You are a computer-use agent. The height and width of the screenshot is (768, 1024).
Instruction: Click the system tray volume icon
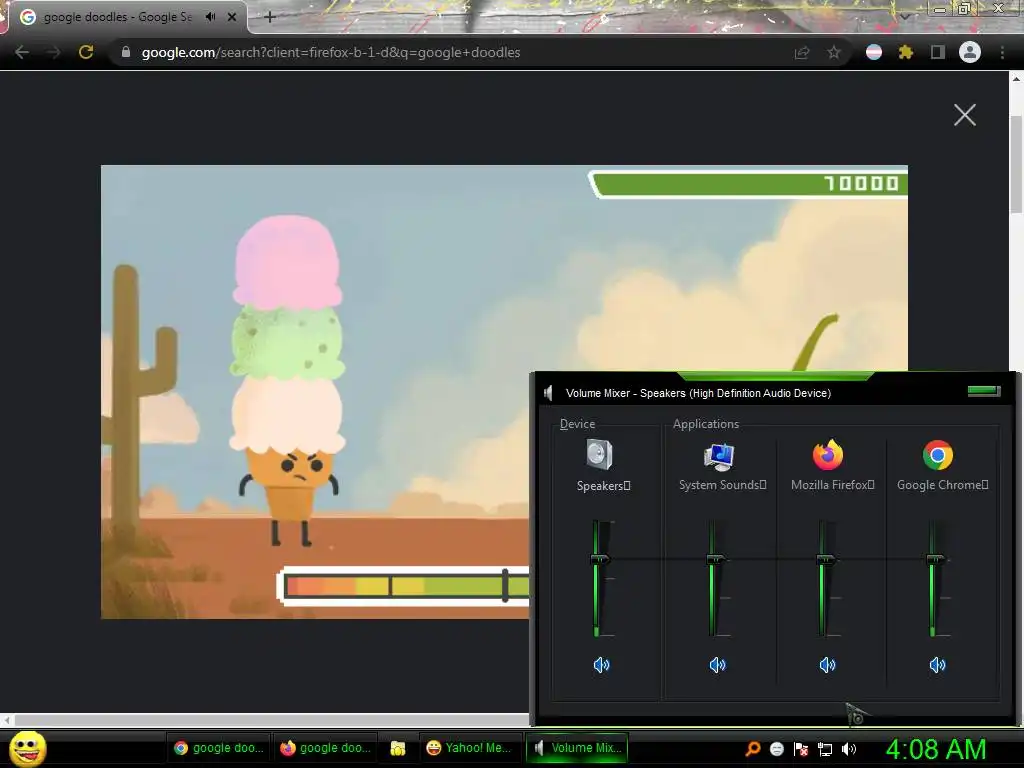(x=849, y=749)
